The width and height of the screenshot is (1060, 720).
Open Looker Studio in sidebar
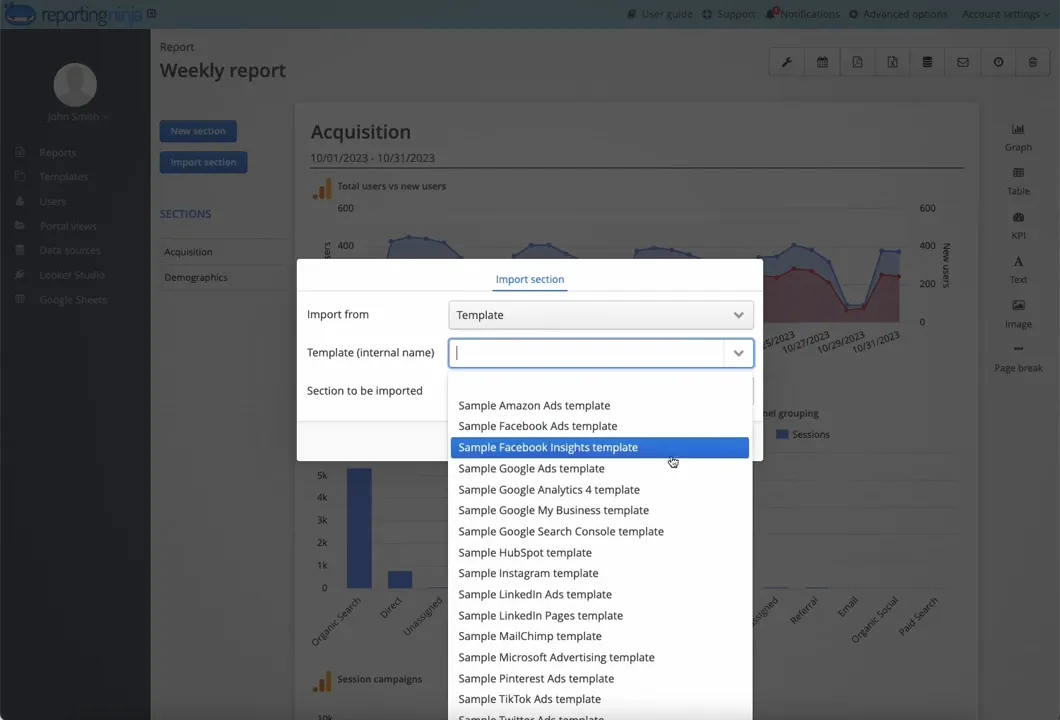click(72, 275)
